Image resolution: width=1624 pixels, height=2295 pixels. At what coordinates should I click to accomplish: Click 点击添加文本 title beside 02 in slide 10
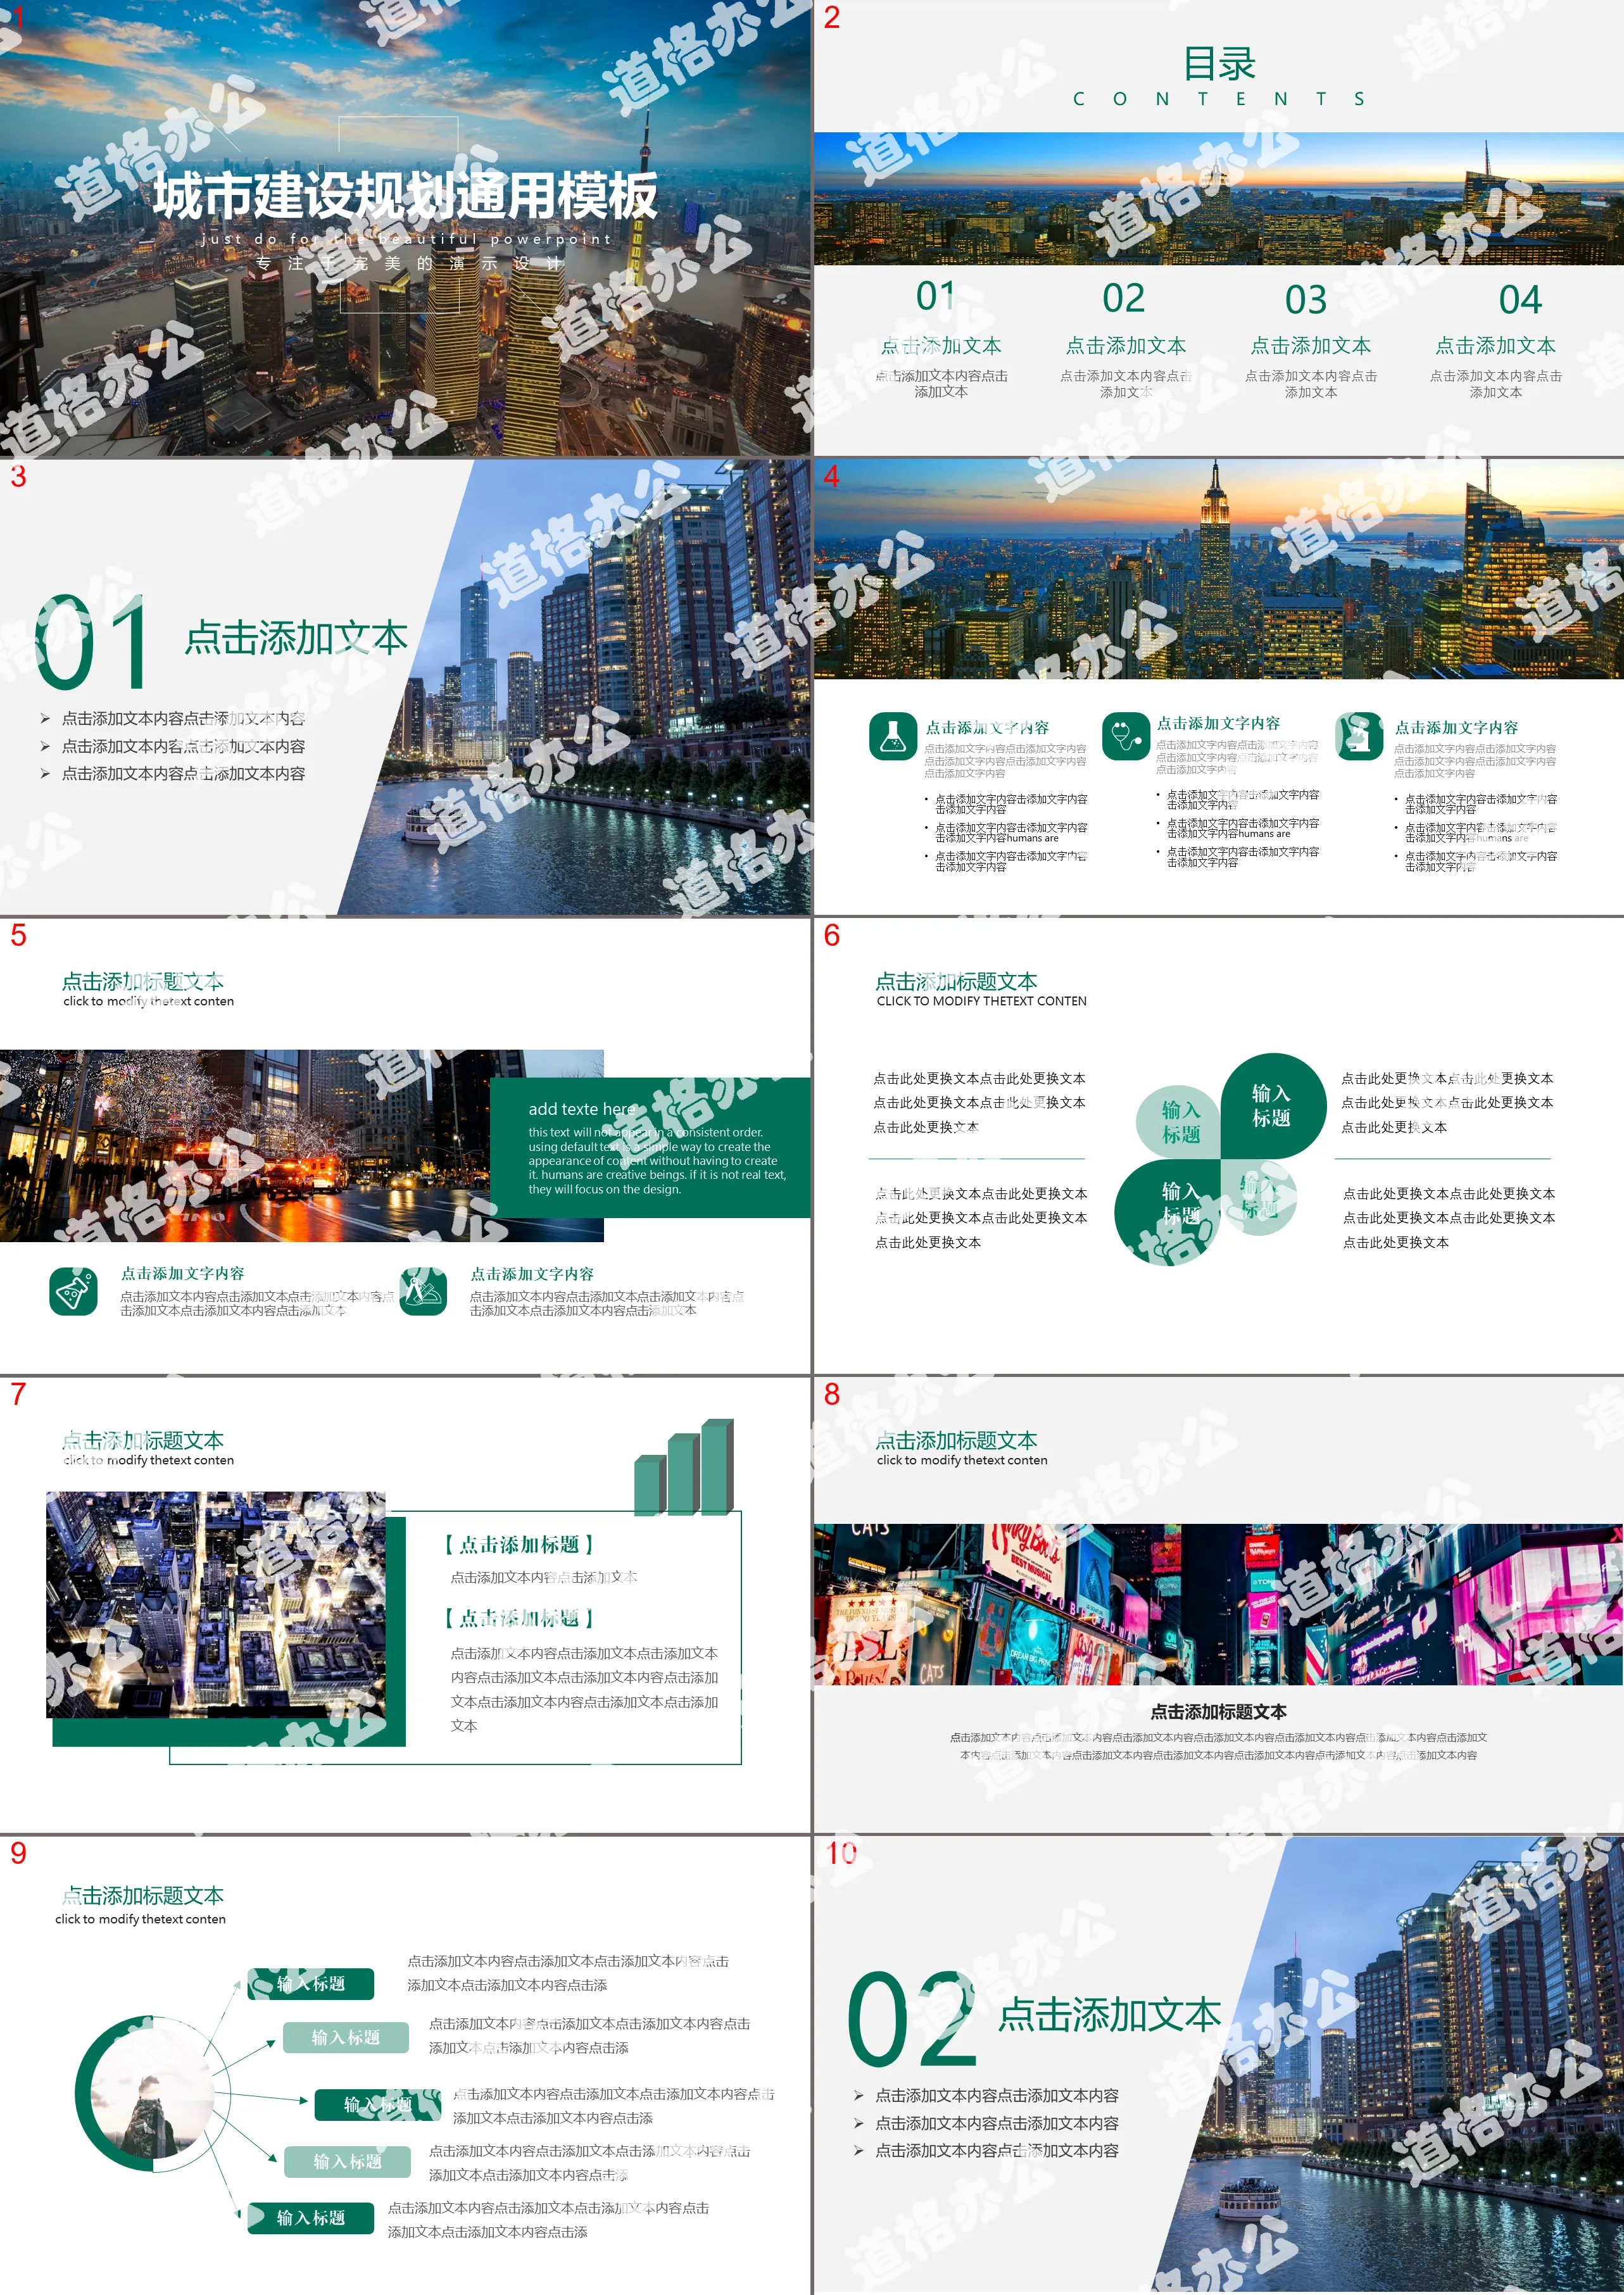pos(1110,2014)
